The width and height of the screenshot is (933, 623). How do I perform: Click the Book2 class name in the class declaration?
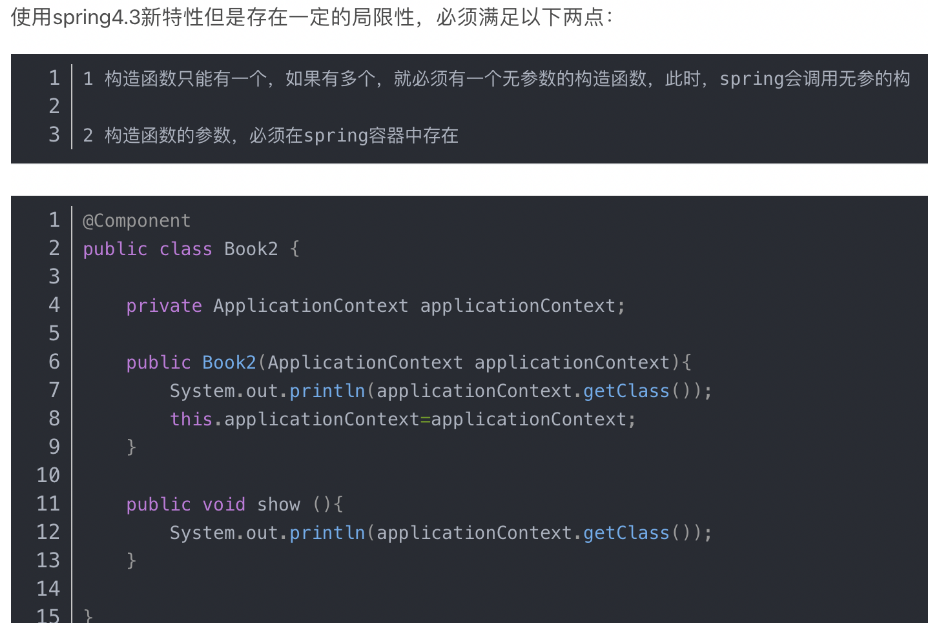click(x=250, y=249)
